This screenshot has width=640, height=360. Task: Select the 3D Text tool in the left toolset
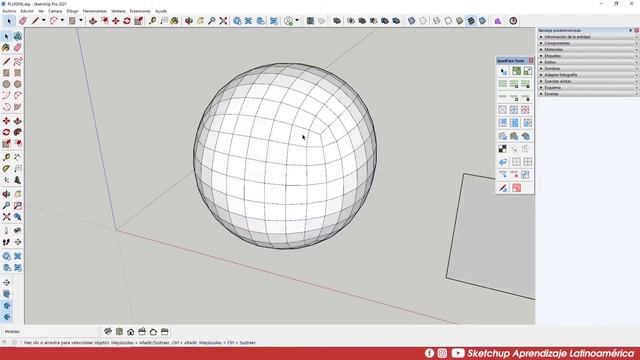point(18,180)
